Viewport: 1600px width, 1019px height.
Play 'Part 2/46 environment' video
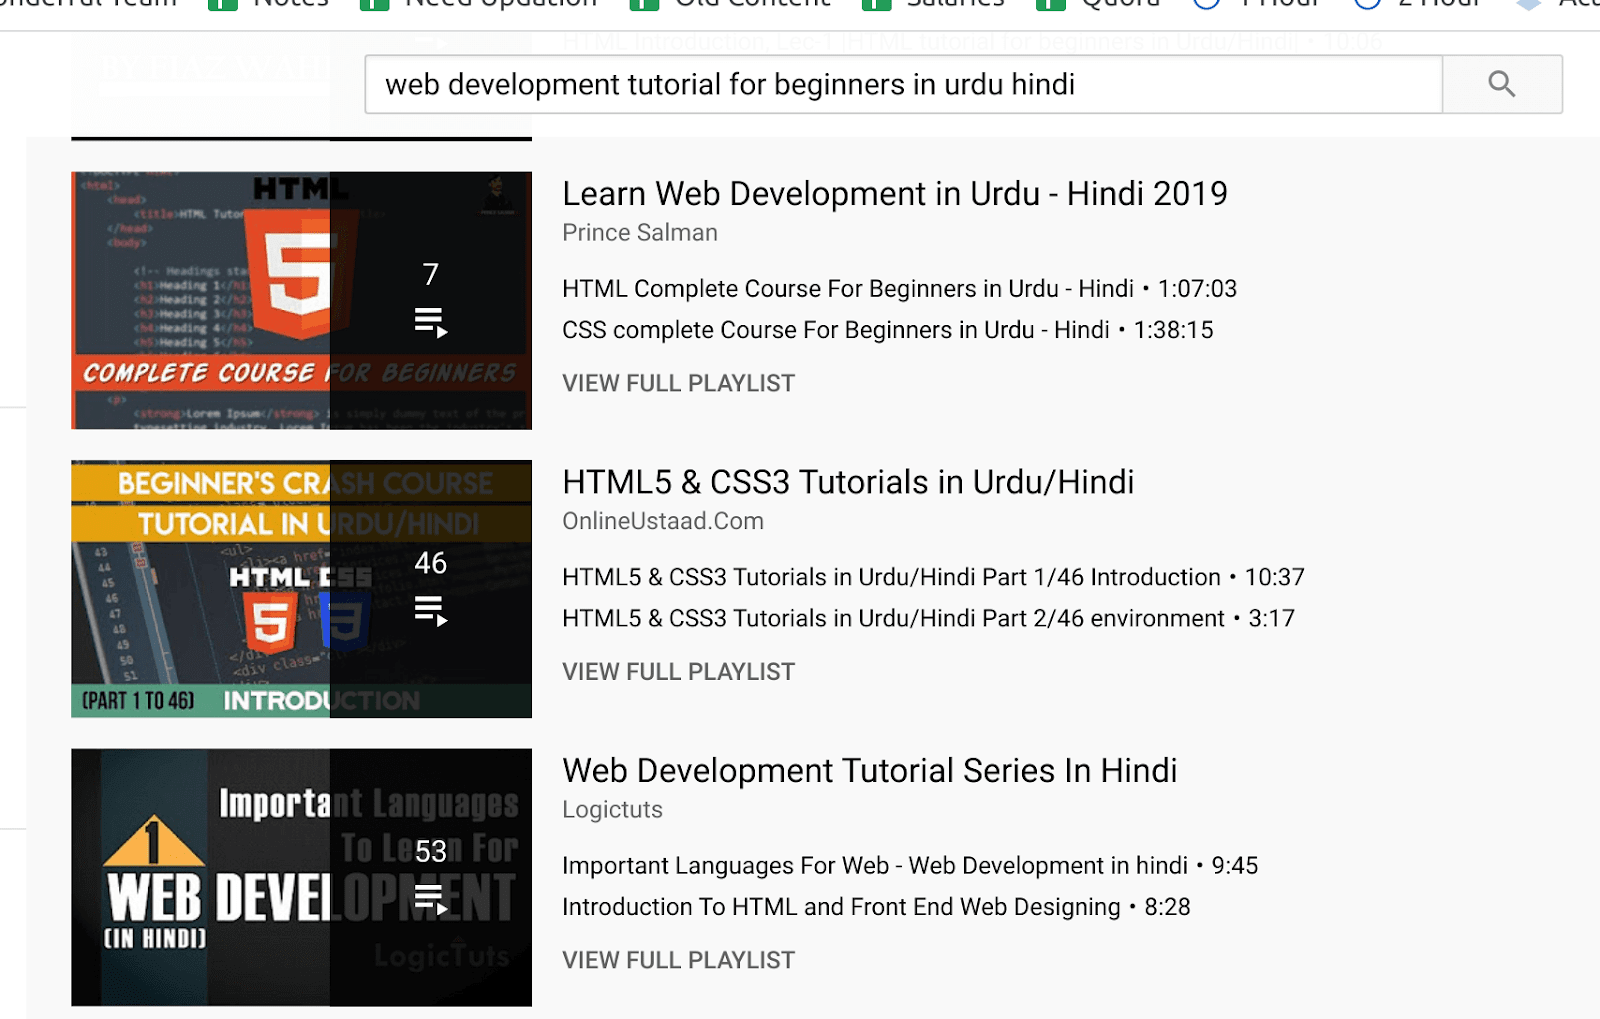click(x=928, y=618)
